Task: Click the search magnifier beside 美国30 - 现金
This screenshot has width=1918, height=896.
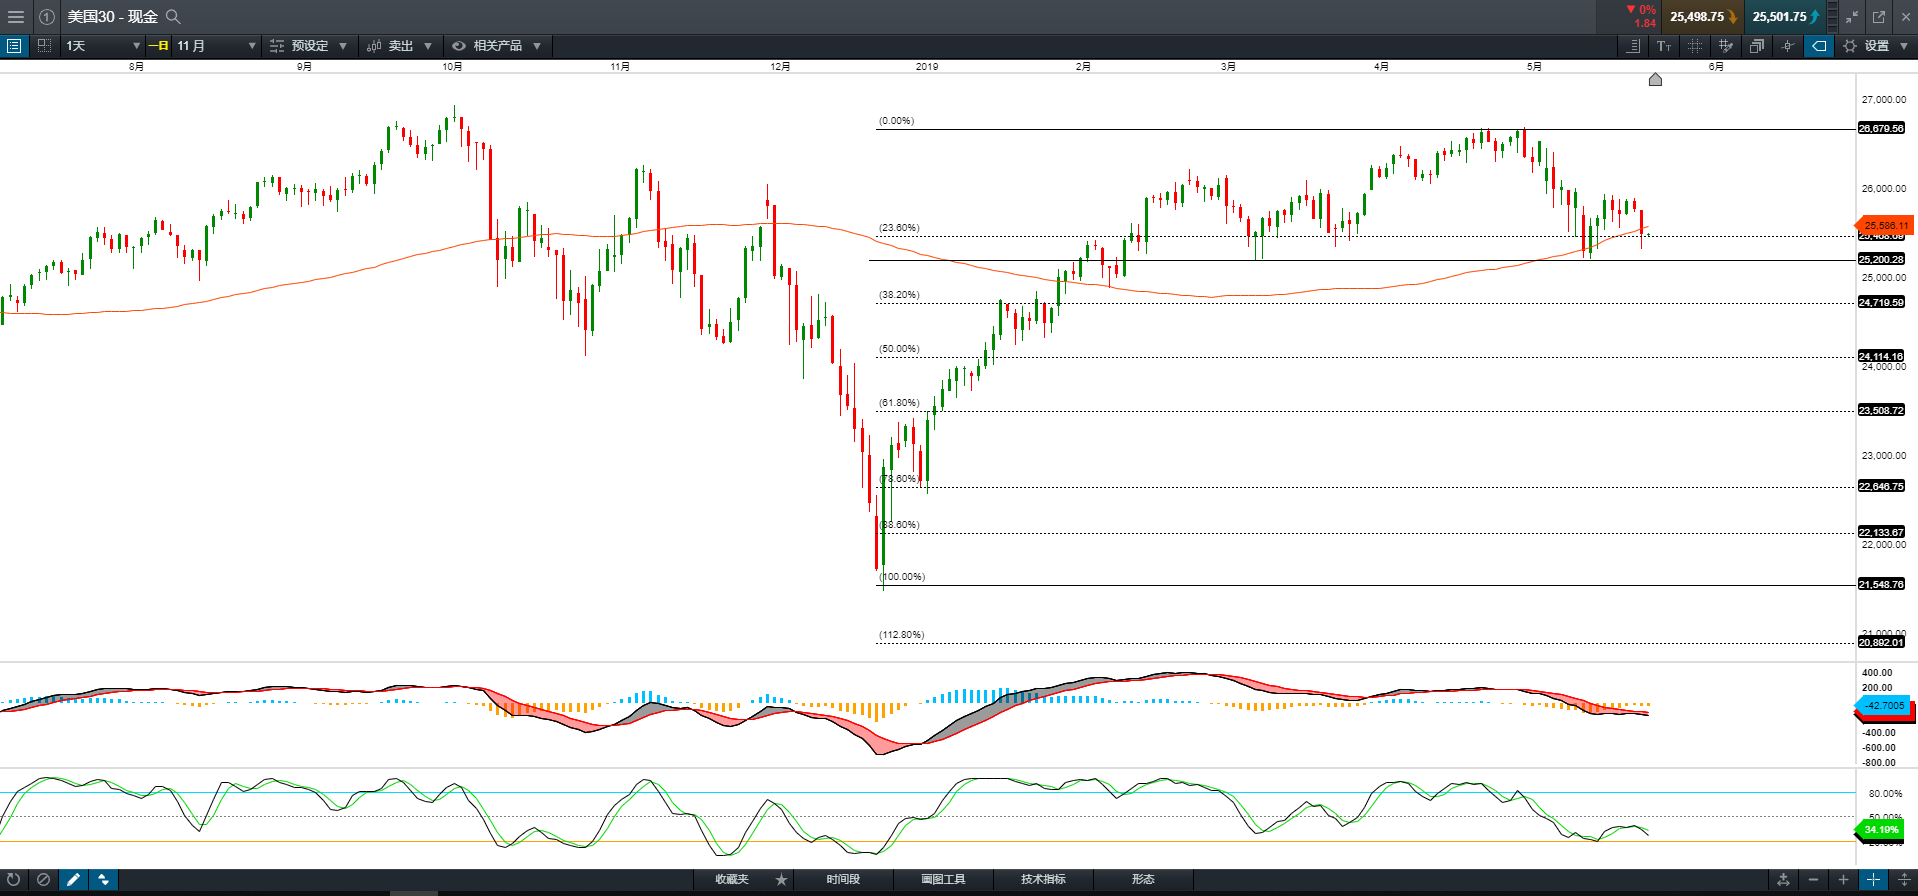Action: pos(173,17)
